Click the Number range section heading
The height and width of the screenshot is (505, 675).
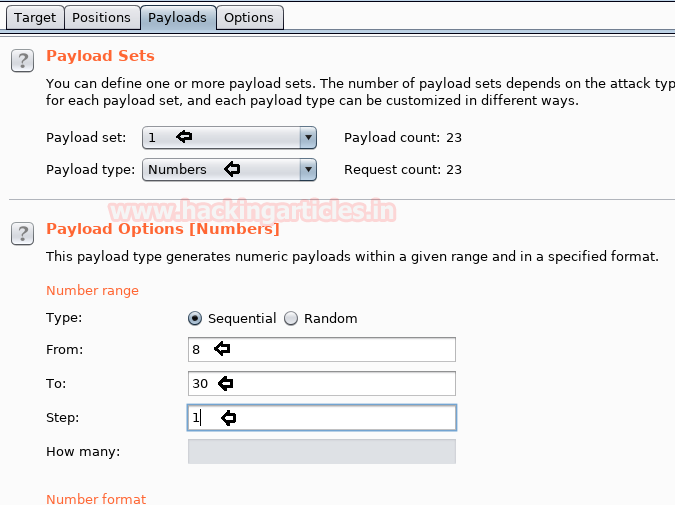pyautogui.click(x=92, y=290)
